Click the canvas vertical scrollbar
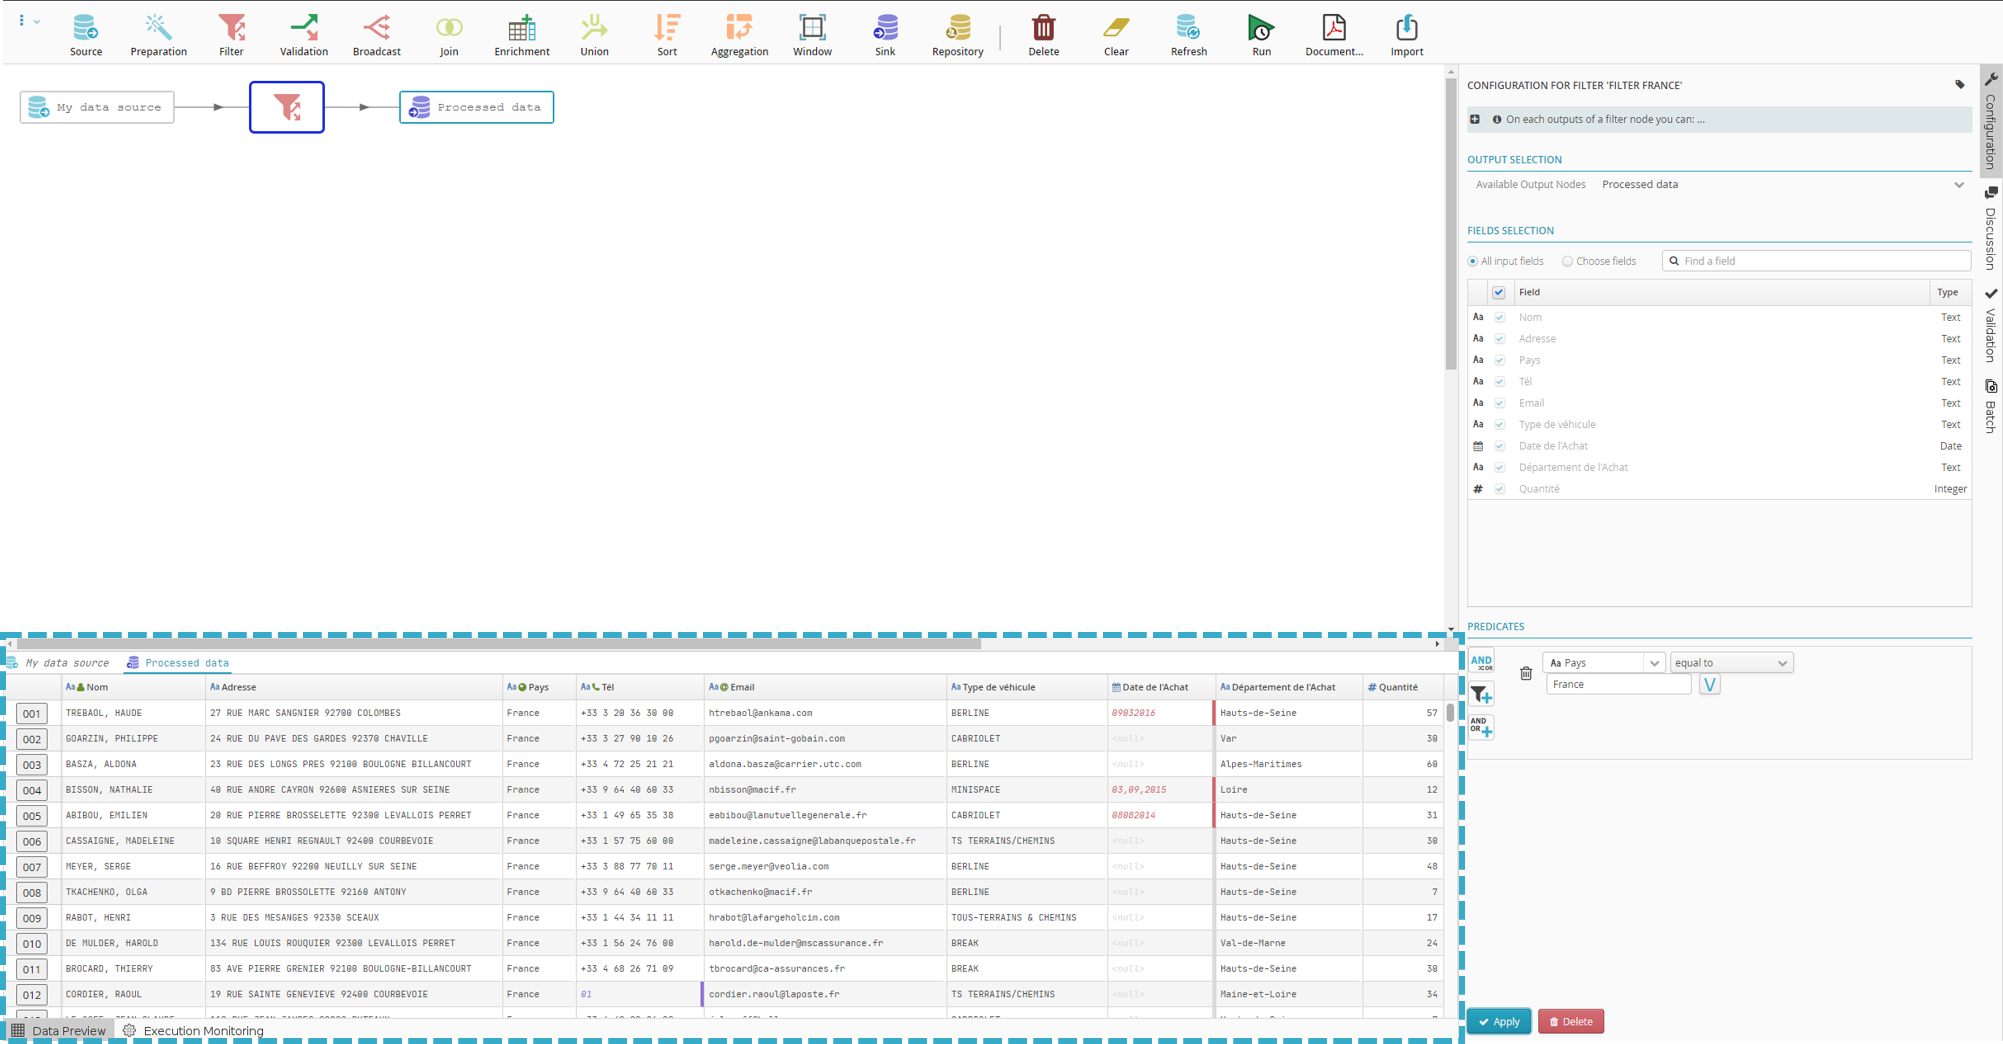The image size is (2003, 1044). click(1451, 224)
